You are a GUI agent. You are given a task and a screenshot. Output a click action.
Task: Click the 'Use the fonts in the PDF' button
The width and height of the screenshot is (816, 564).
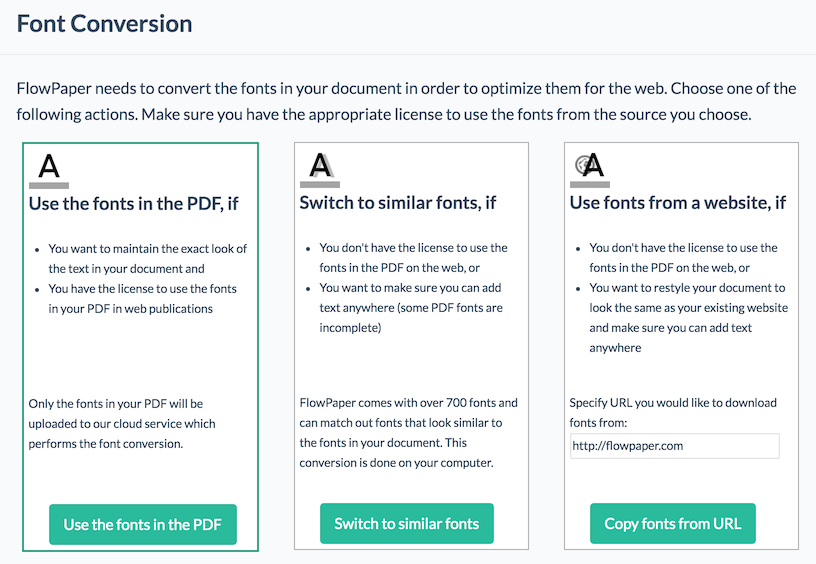(143, 524)
